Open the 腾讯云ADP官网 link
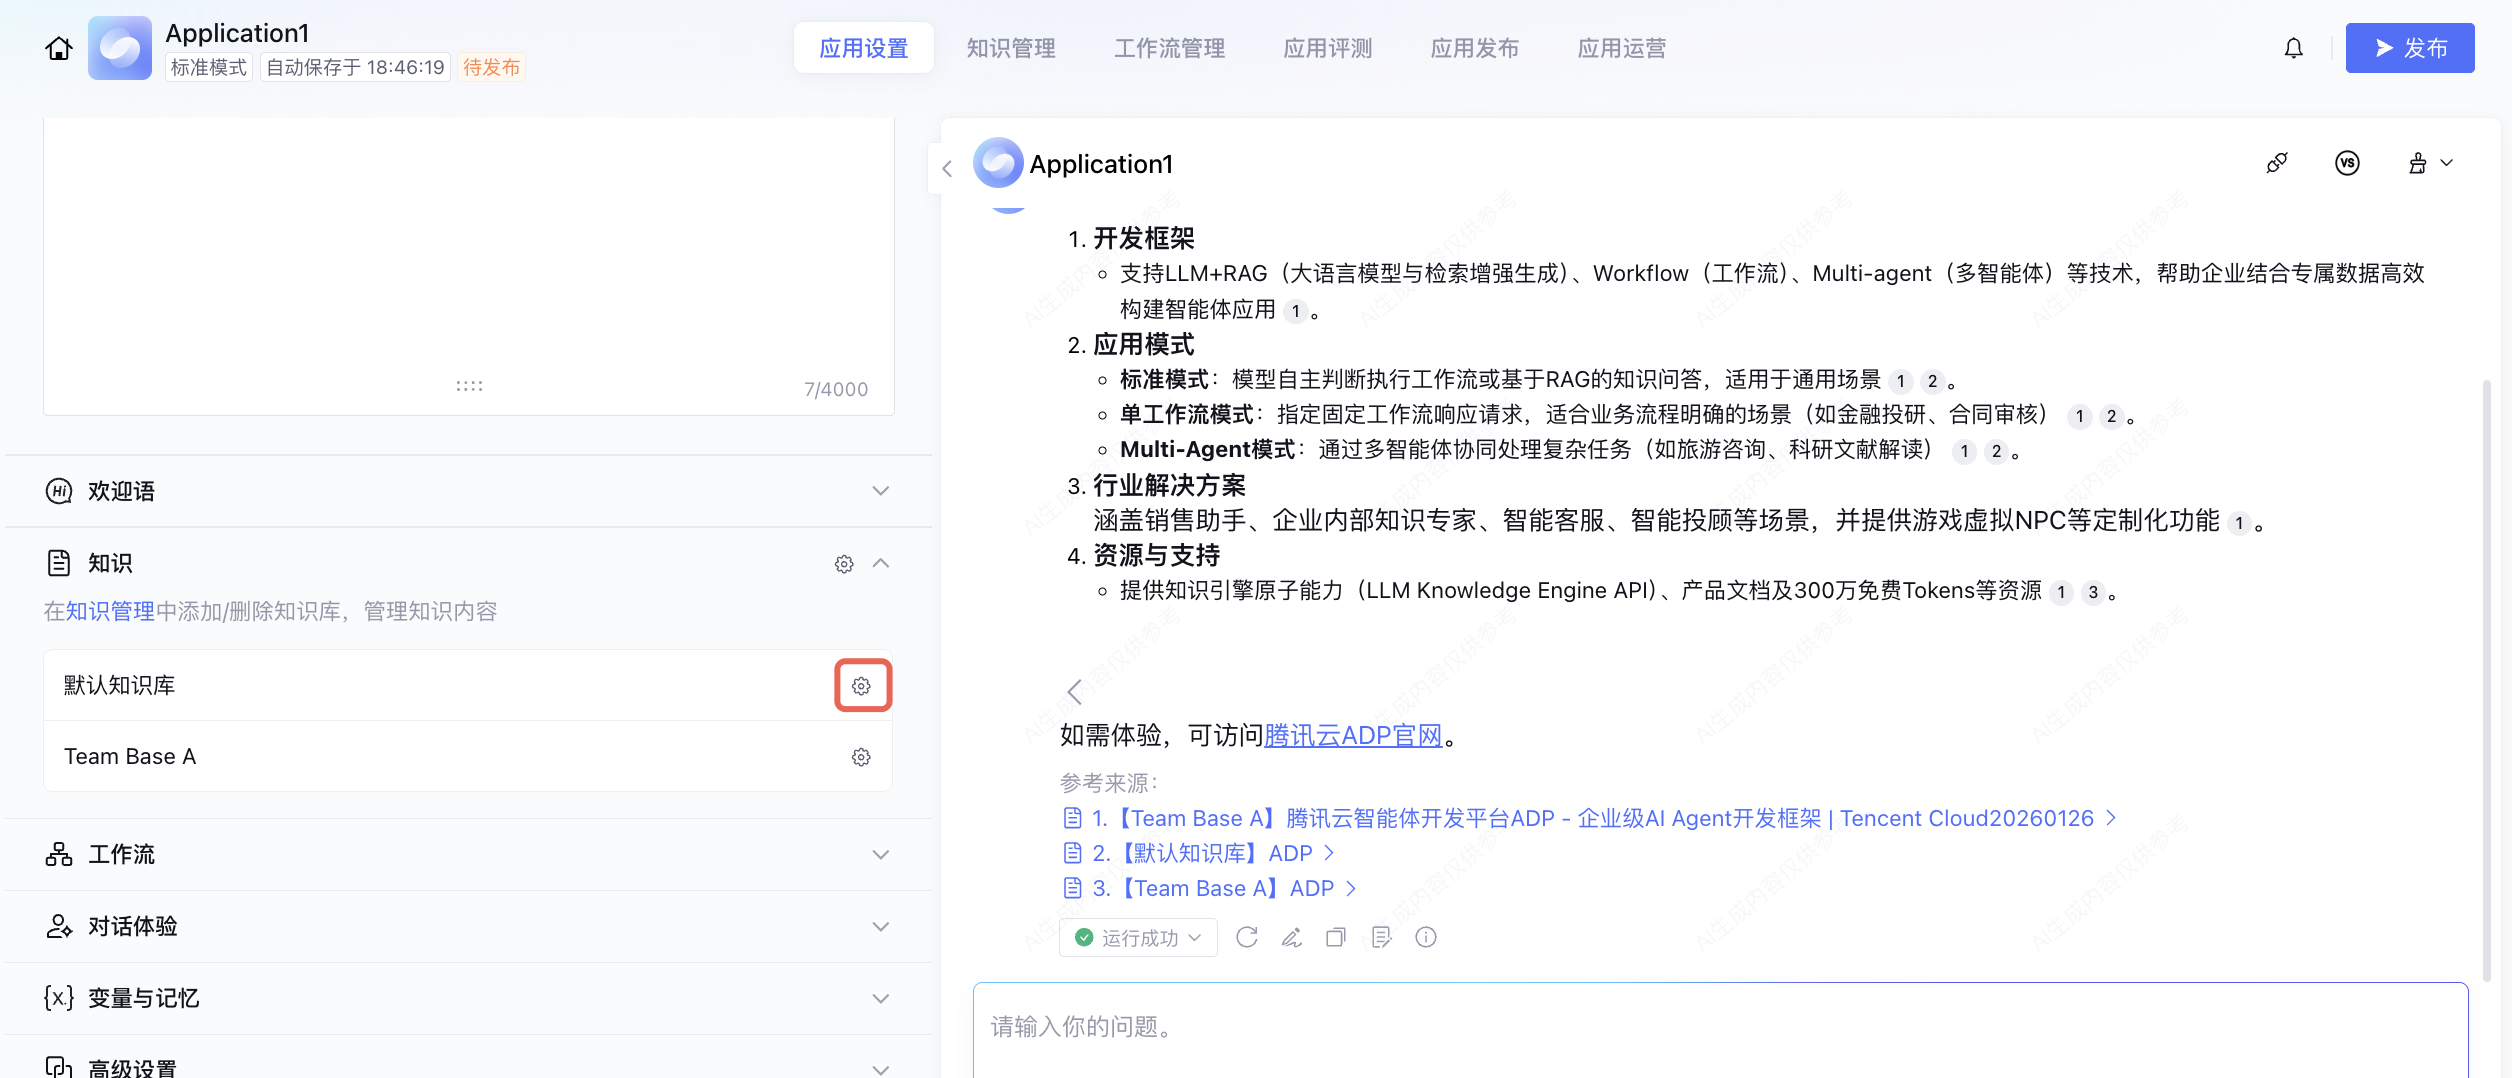Screen dimensions: 2512x1078 point(1353,736)
